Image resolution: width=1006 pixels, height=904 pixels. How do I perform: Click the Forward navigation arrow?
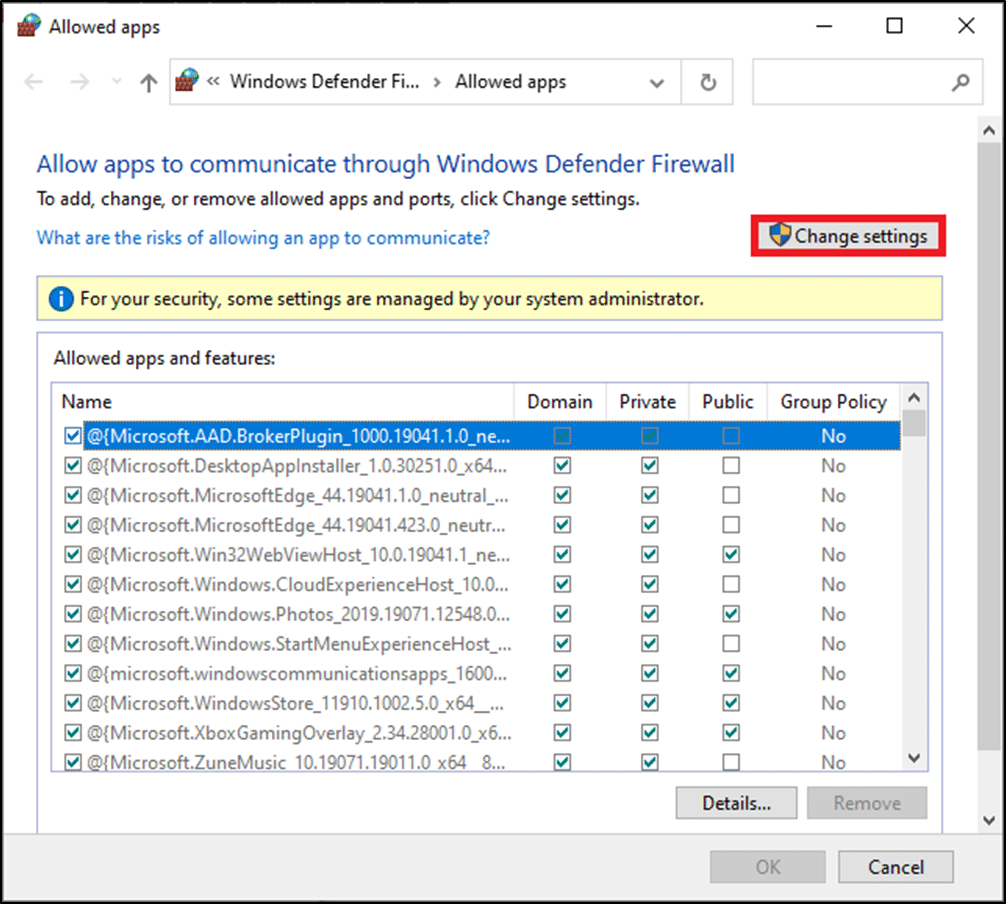pyautogui.click(x=79, y=83)
